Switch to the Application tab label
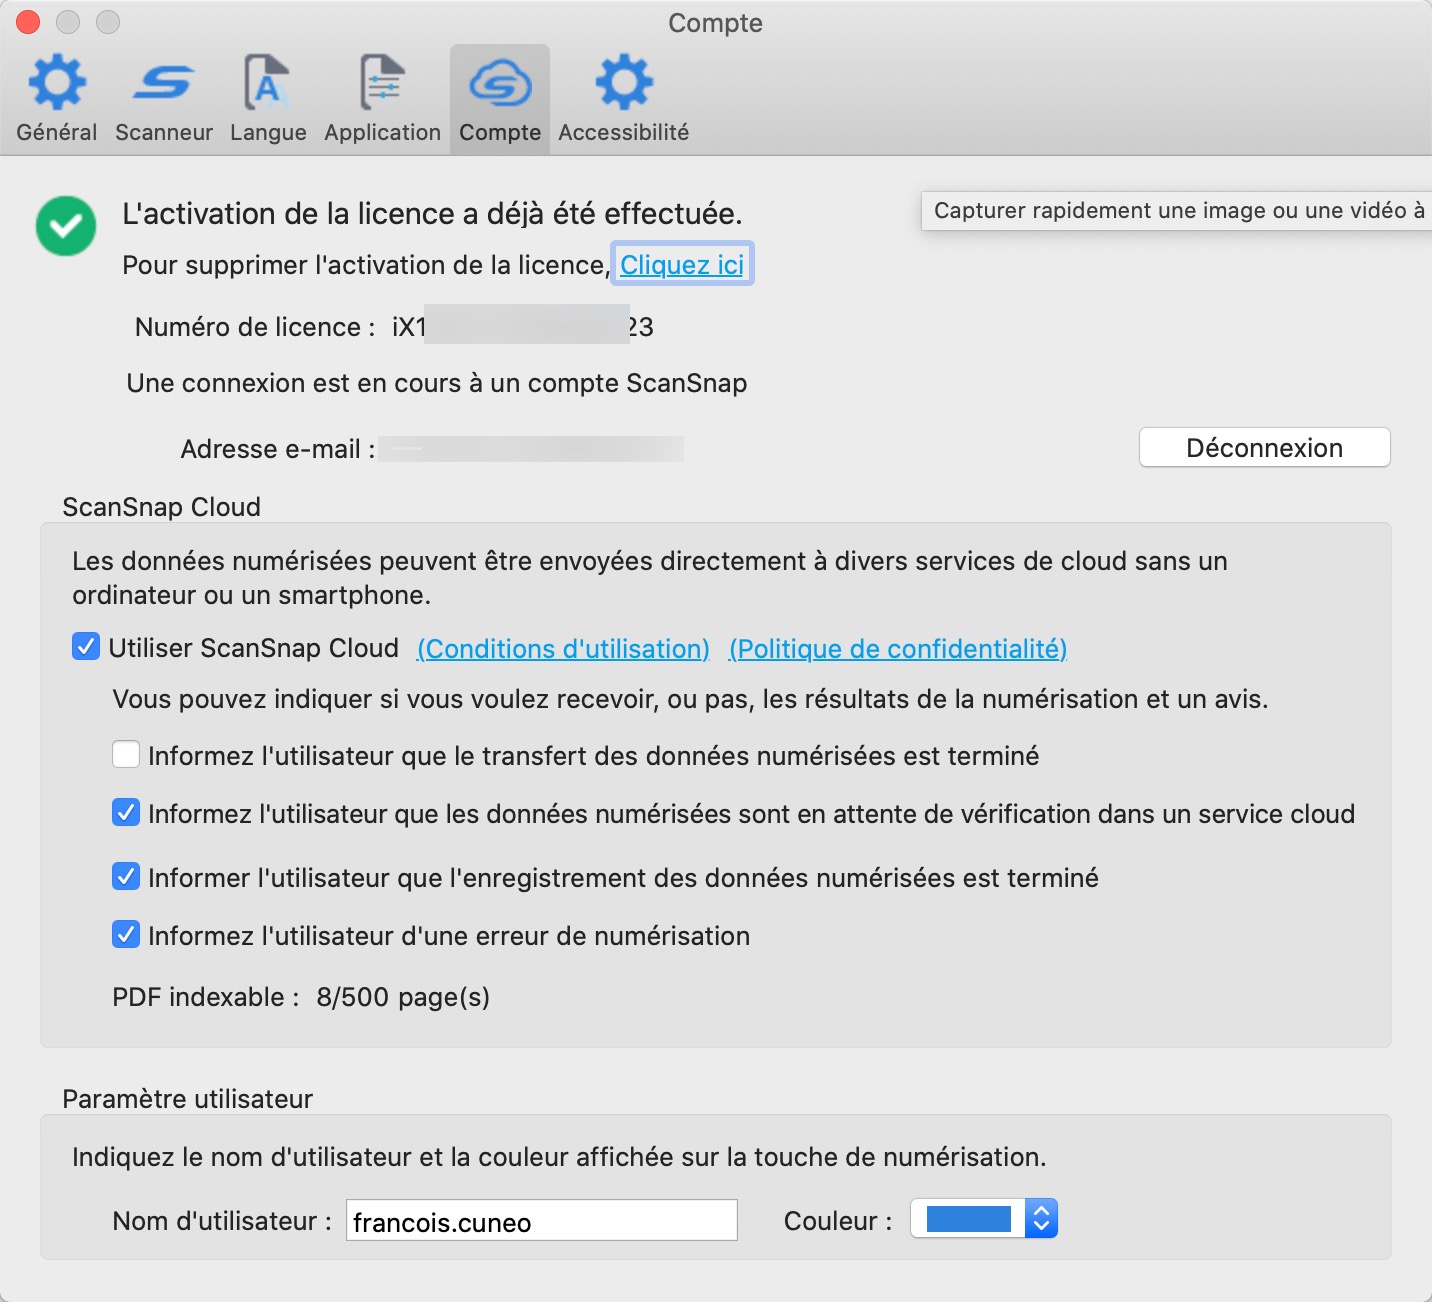Image resolution: width=1432 pixels, height=1302 pixels. pyautogui.click(x=382, y=132)
